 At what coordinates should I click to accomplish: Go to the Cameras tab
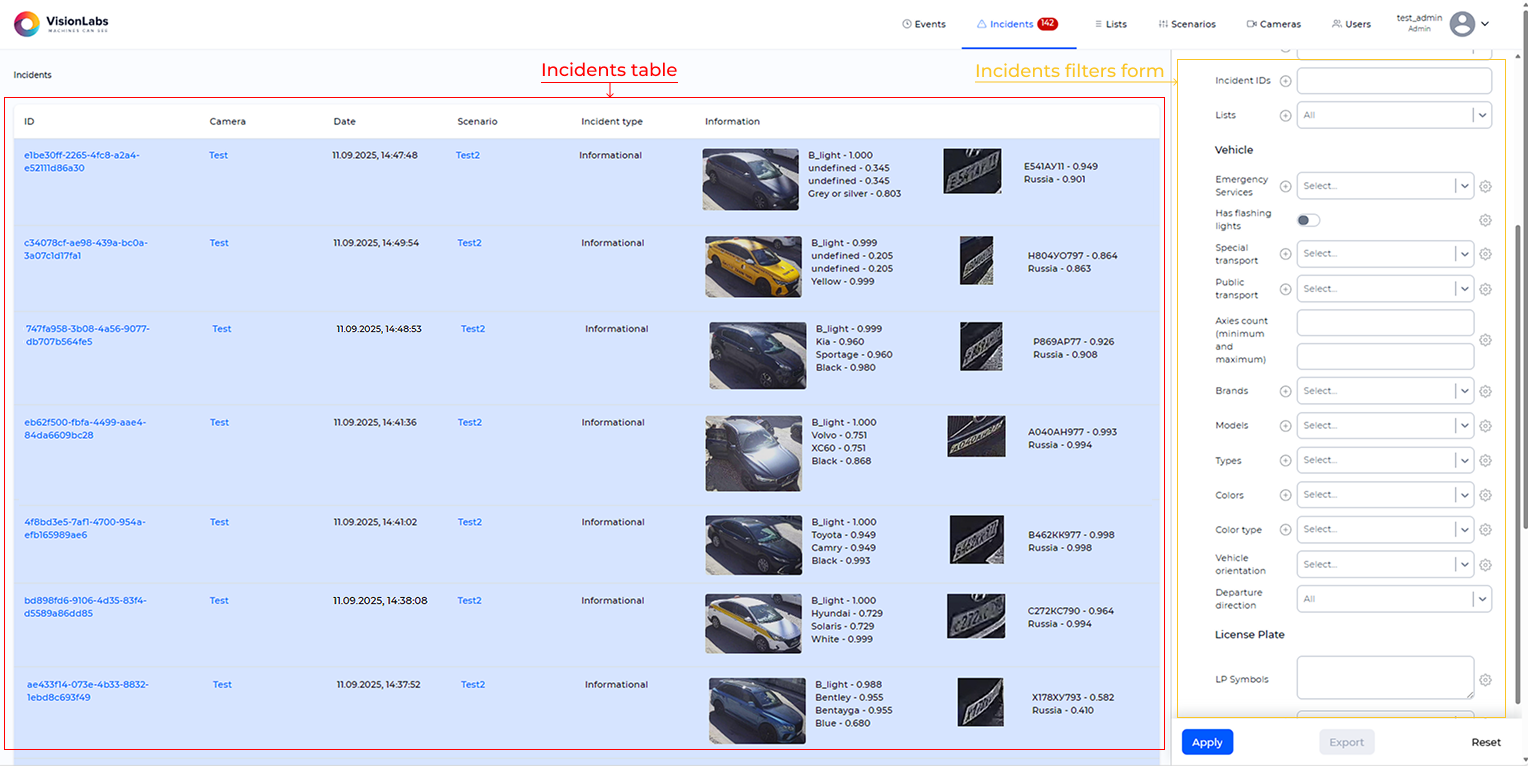coord(1273,24)
